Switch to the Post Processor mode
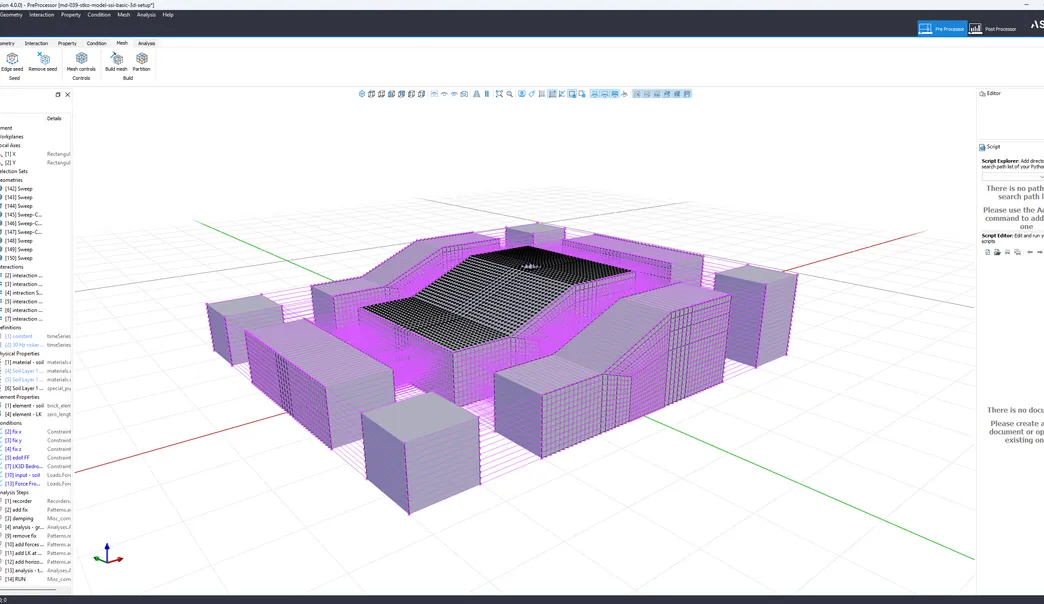Image resolution: width=1044 pixels, height=604 pixels. point(993,29)
